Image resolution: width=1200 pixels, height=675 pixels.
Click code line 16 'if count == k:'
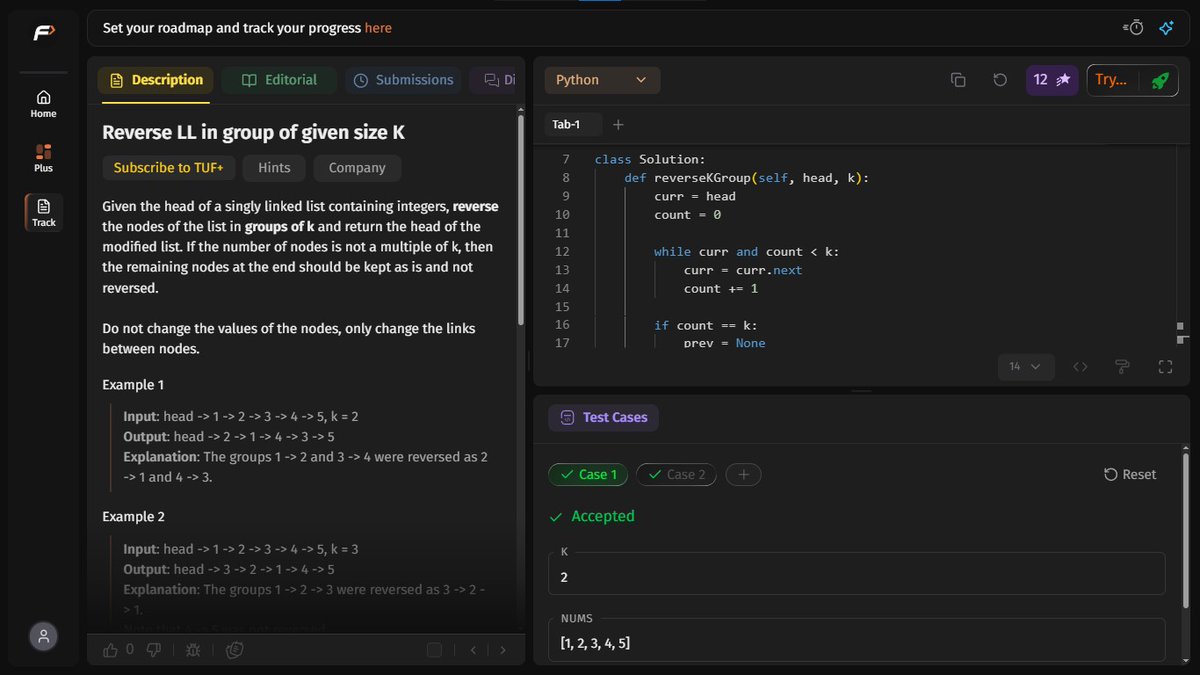click(x=706, y=325)
